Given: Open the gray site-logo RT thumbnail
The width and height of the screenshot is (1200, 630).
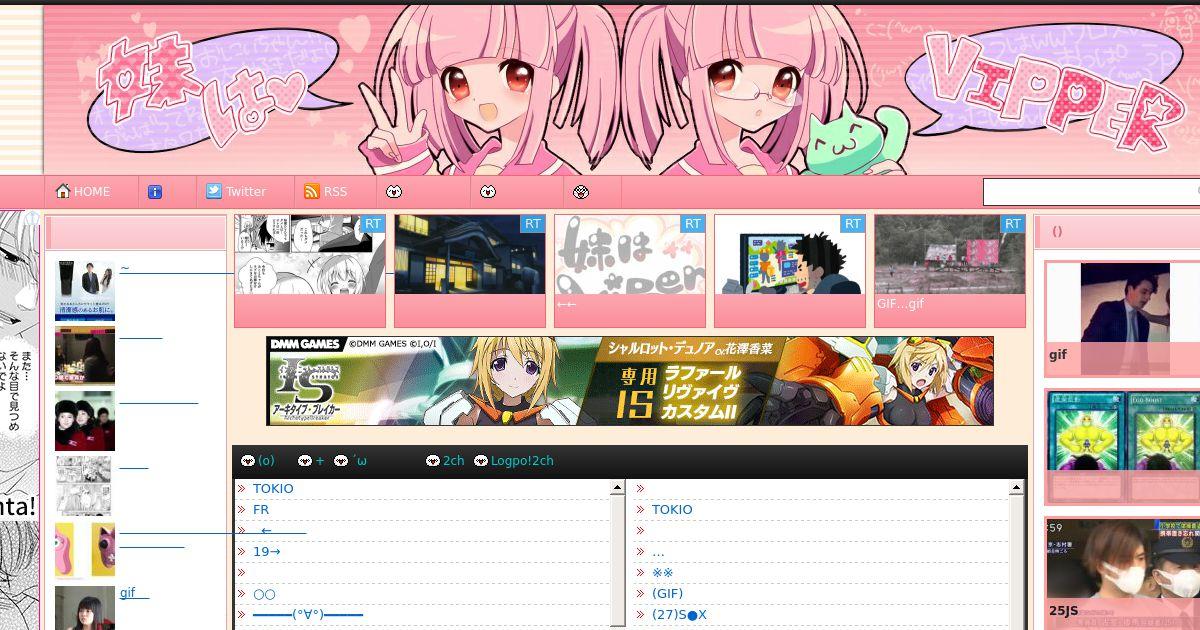Looking at the screenshot, I should [x=630, y=255].
